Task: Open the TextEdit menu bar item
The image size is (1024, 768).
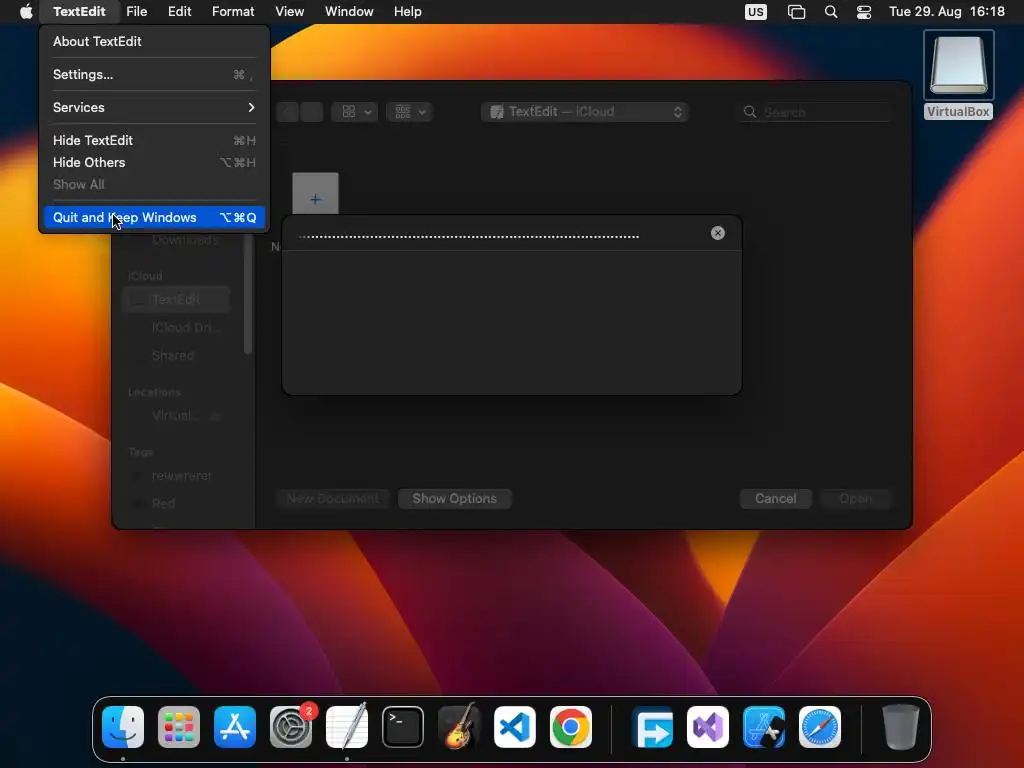Action: (x=79, y=12)
